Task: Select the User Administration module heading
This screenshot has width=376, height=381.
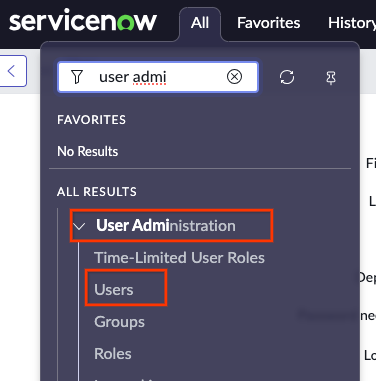Action: (166, 226)
